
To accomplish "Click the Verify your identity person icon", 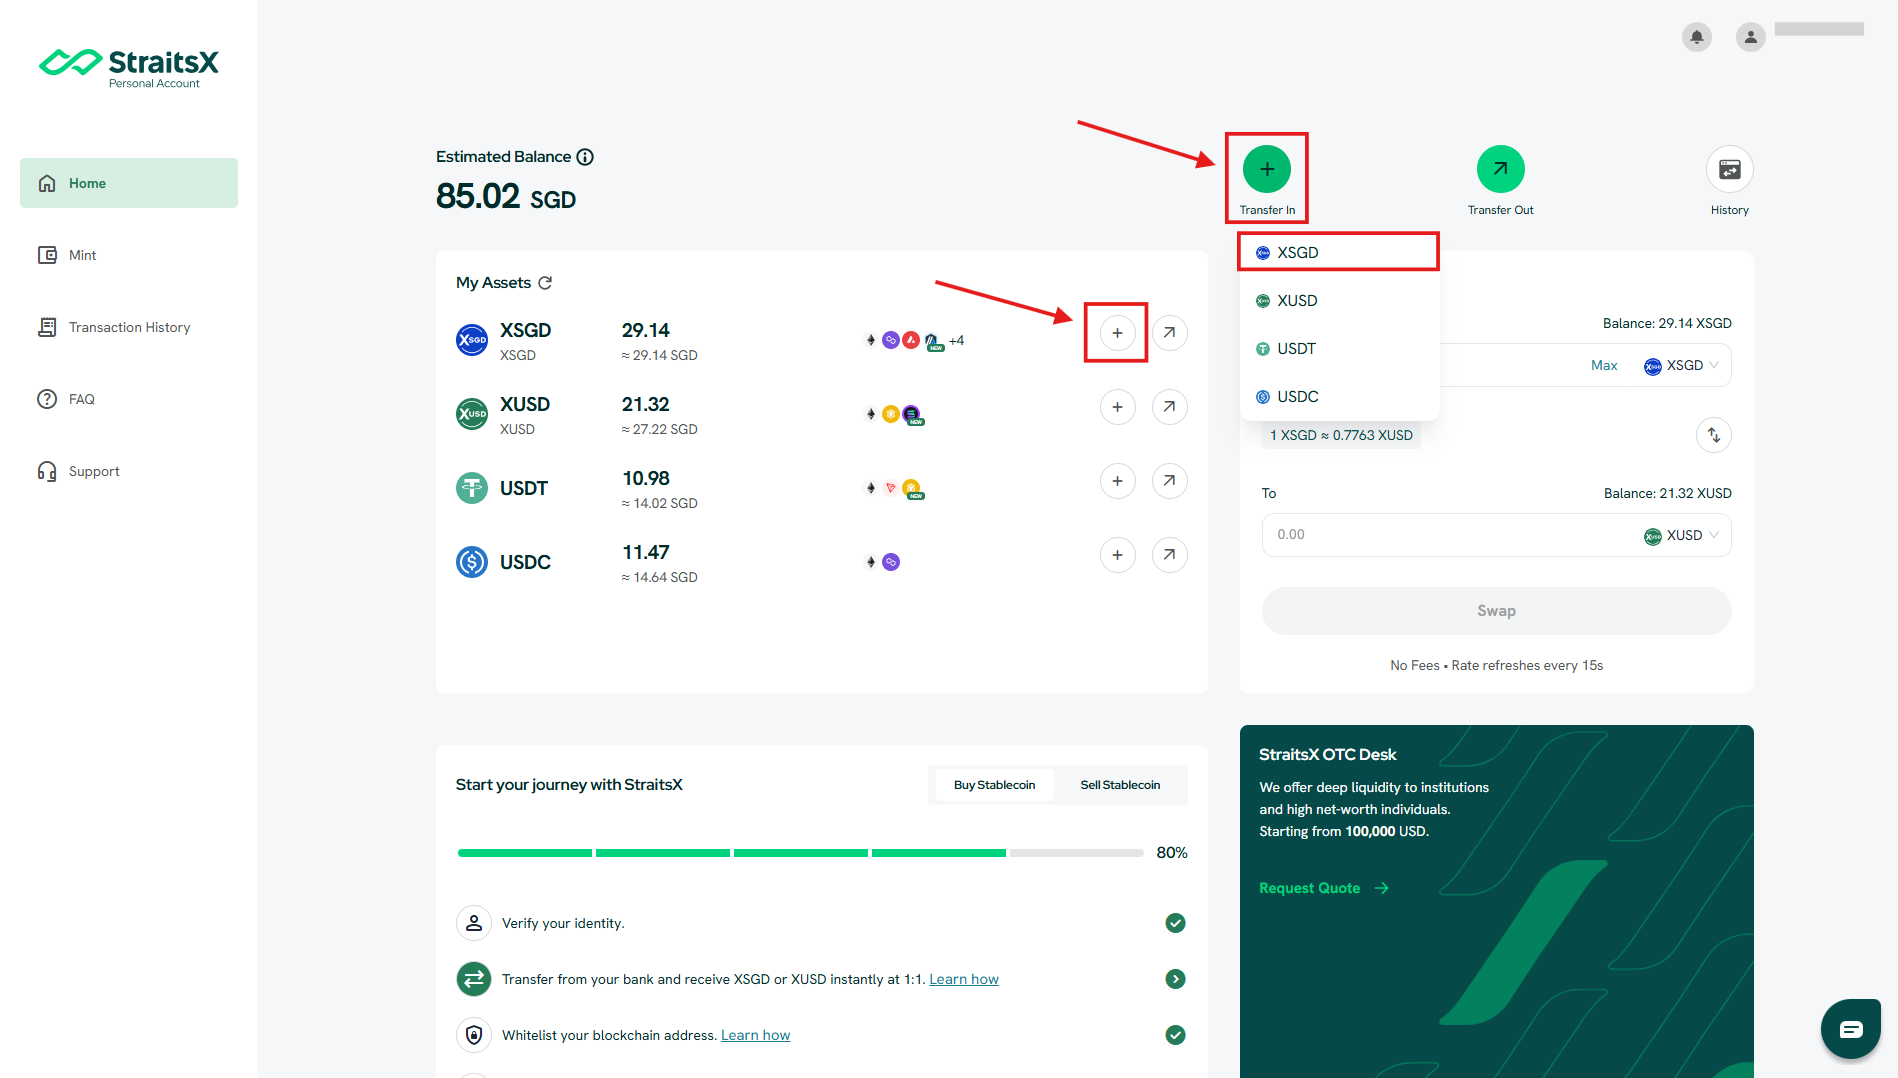I will tap(474, 923).
